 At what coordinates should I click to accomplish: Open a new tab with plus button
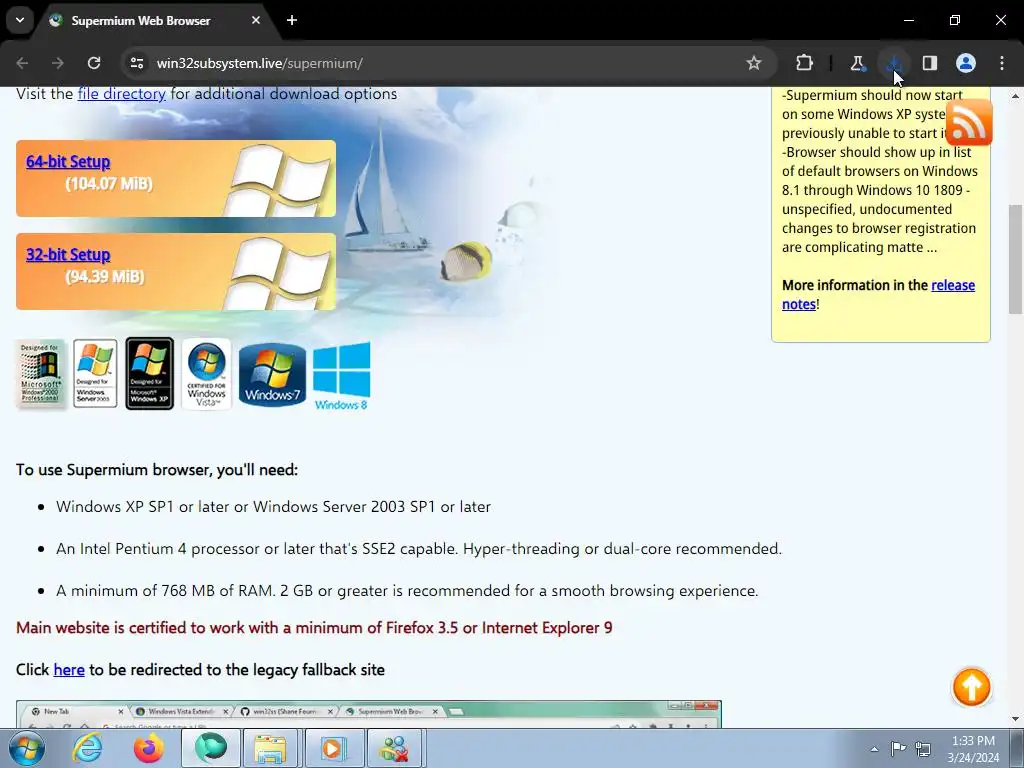[292, 20]
